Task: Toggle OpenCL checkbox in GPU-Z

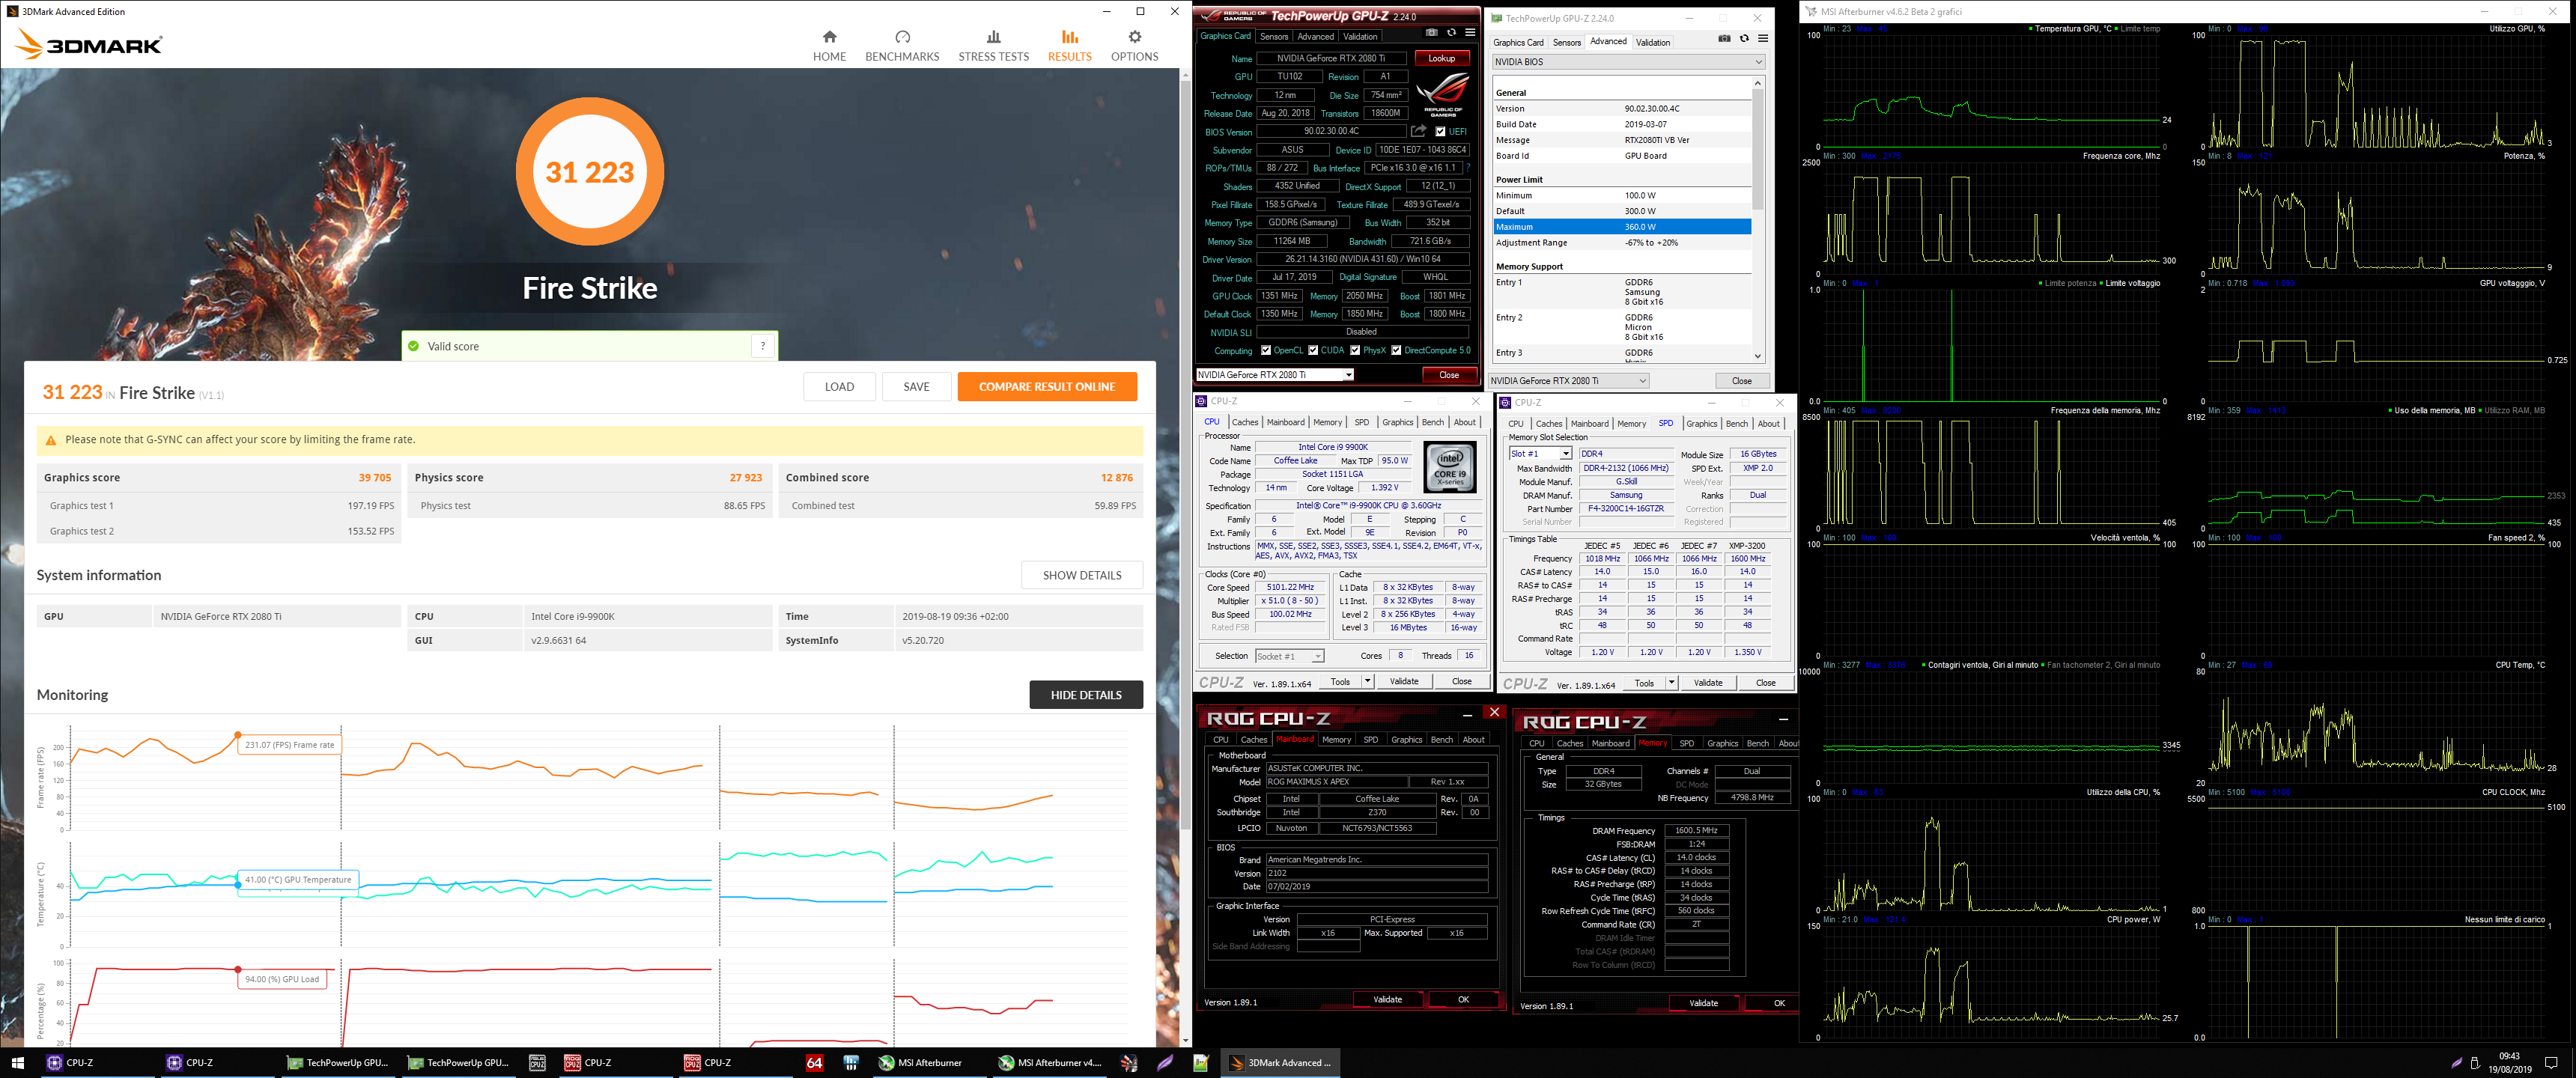Action: (x=1266, y=350)
